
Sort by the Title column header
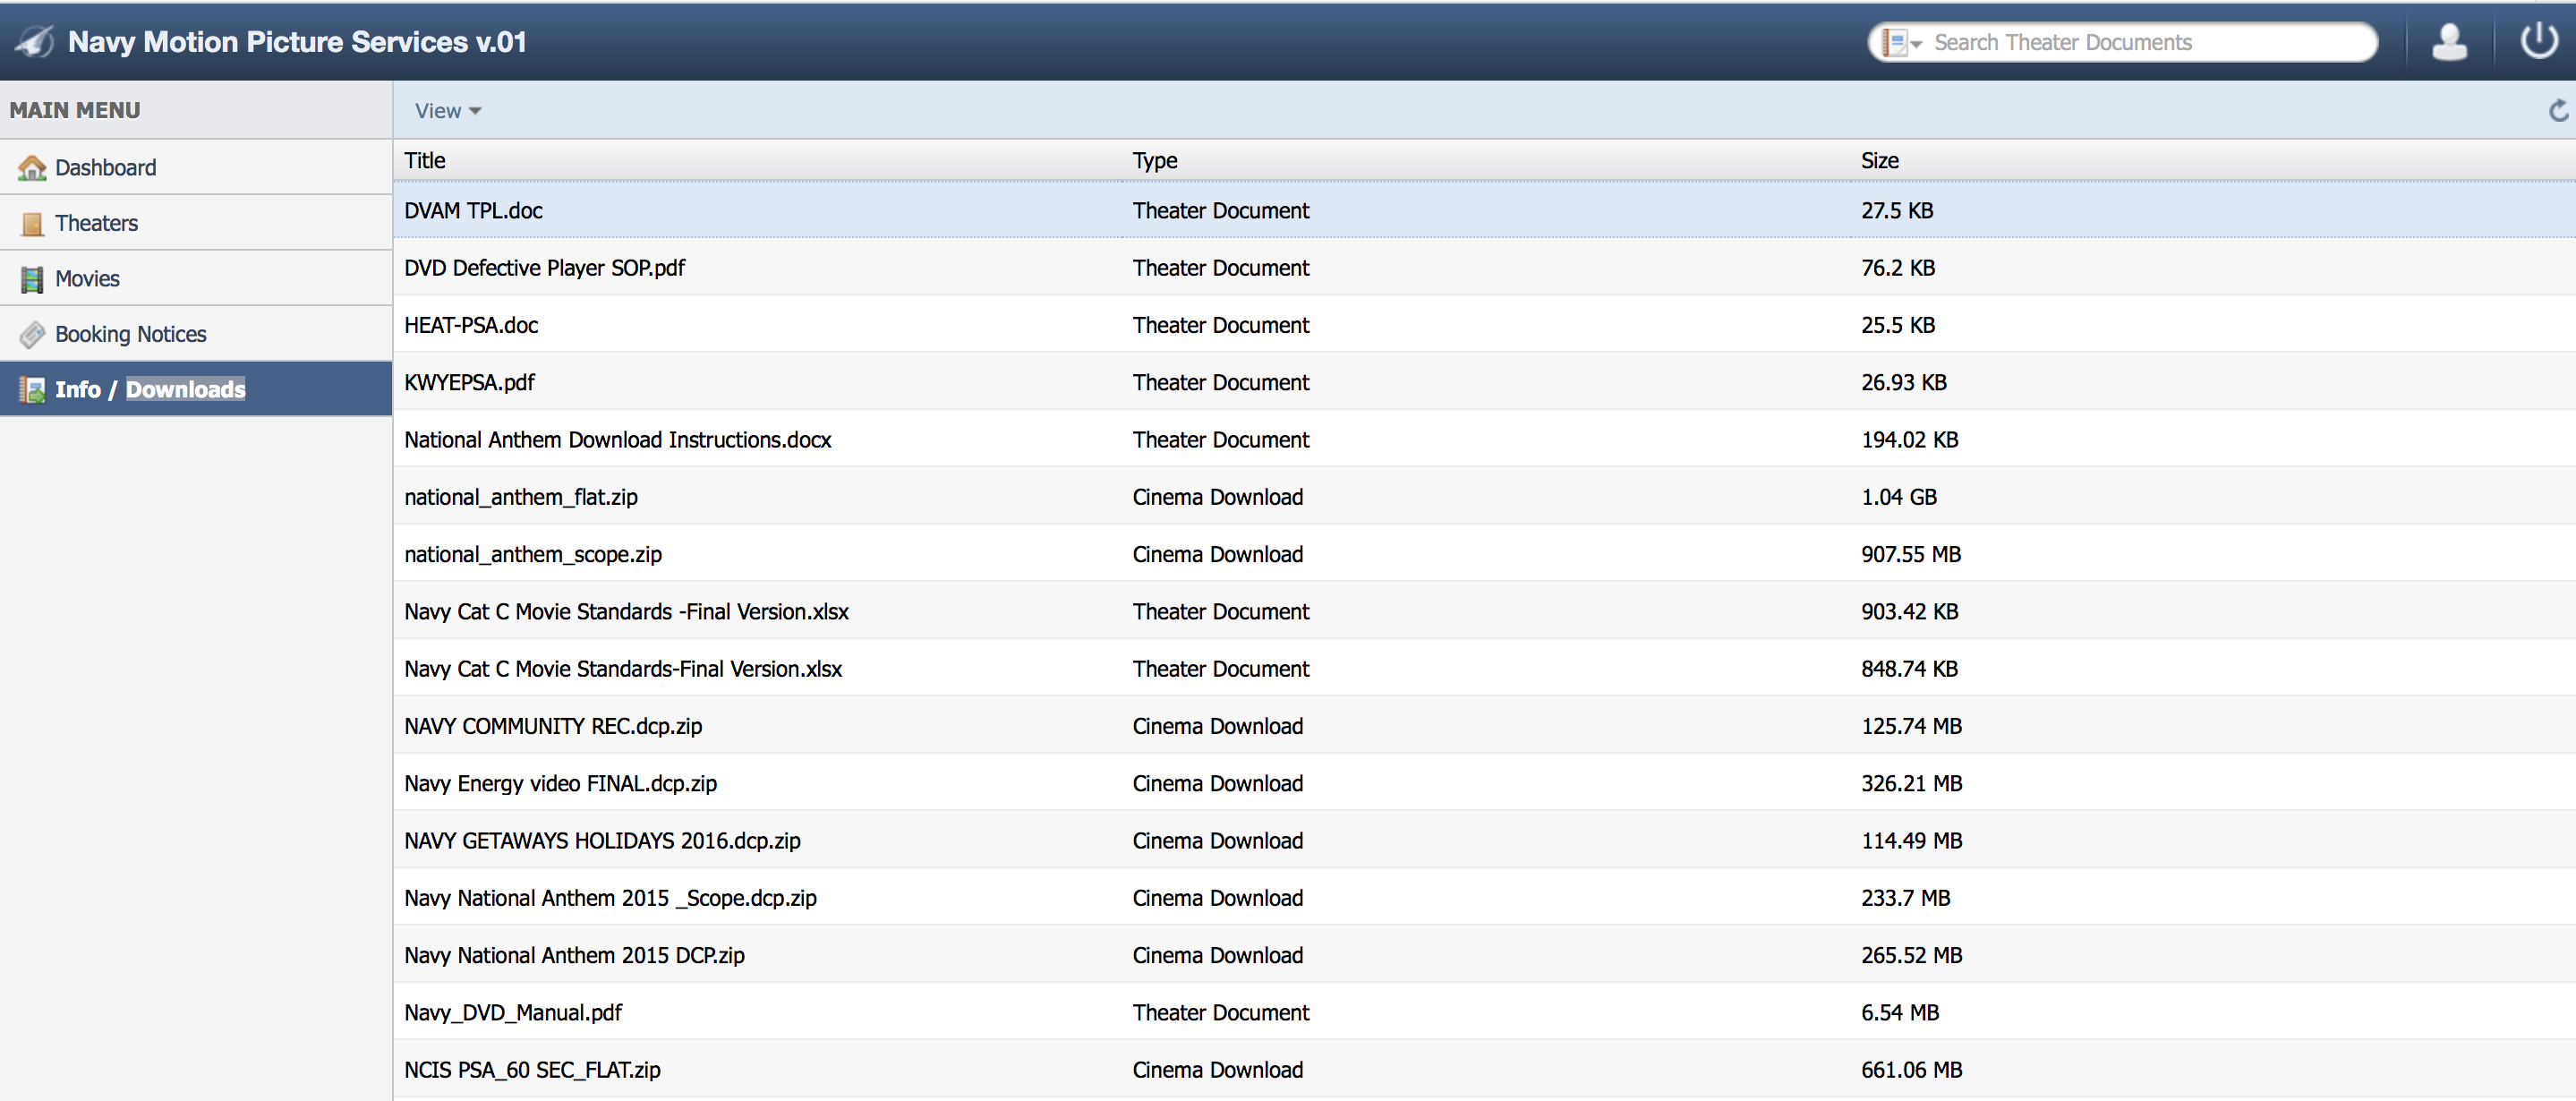coord(425,161)
